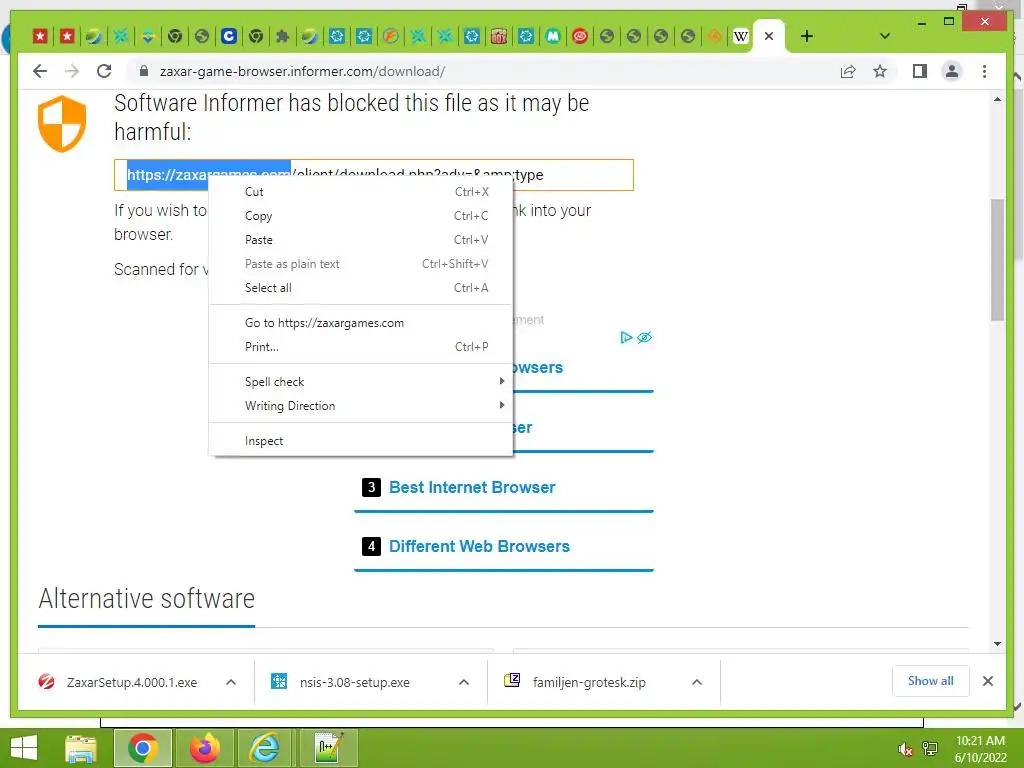Click the muted volume tray icon
The image size is (1024, 768).
point(904,749)
